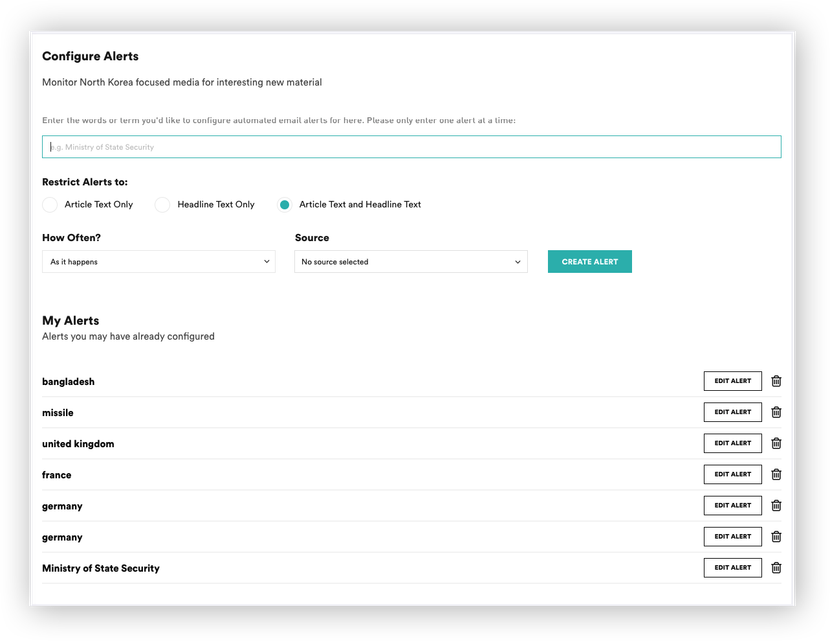
Task: Click the trash icon for missile alert
Action: tap(776, 412)
